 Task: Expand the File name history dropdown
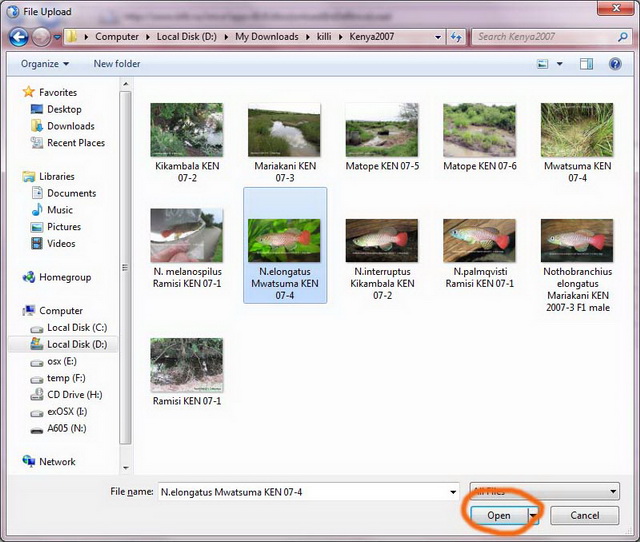452,491
